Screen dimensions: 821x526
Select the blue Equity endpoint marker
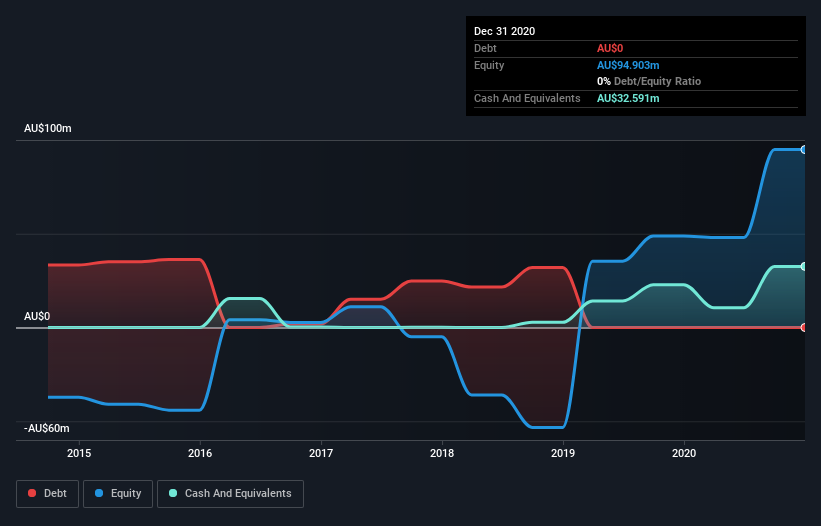[804, 150]
